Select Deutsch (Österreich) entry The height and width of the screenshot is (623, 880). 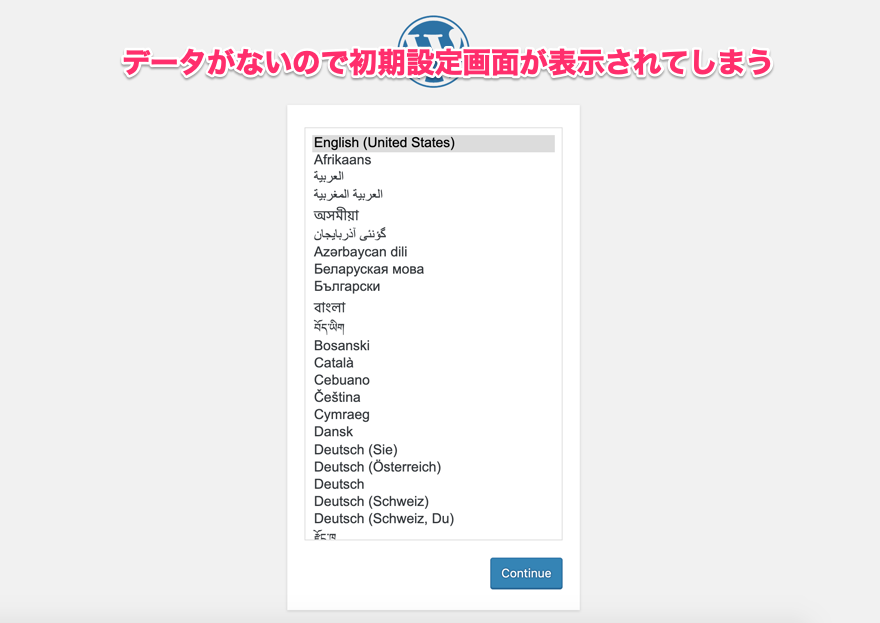pos(377,467)
